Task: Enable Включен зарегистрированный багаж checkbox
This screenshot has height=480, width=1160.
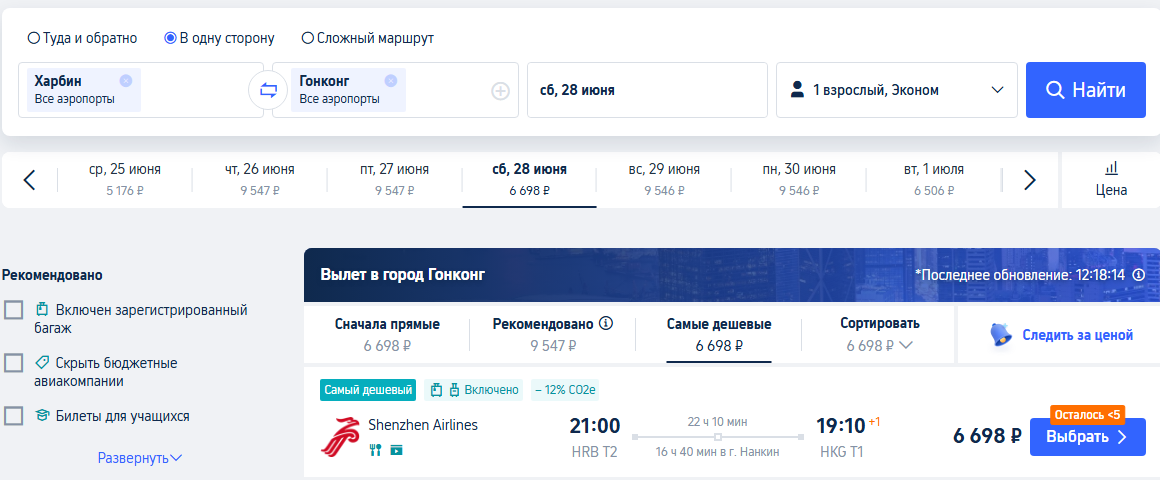Action: click(x=13, y=310)
